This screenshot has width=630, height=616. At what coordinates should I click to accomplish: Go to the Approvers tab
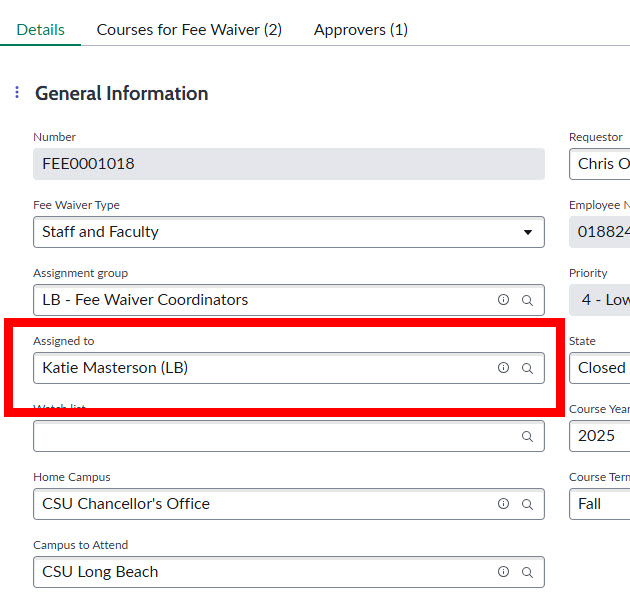tap(361, 29)
